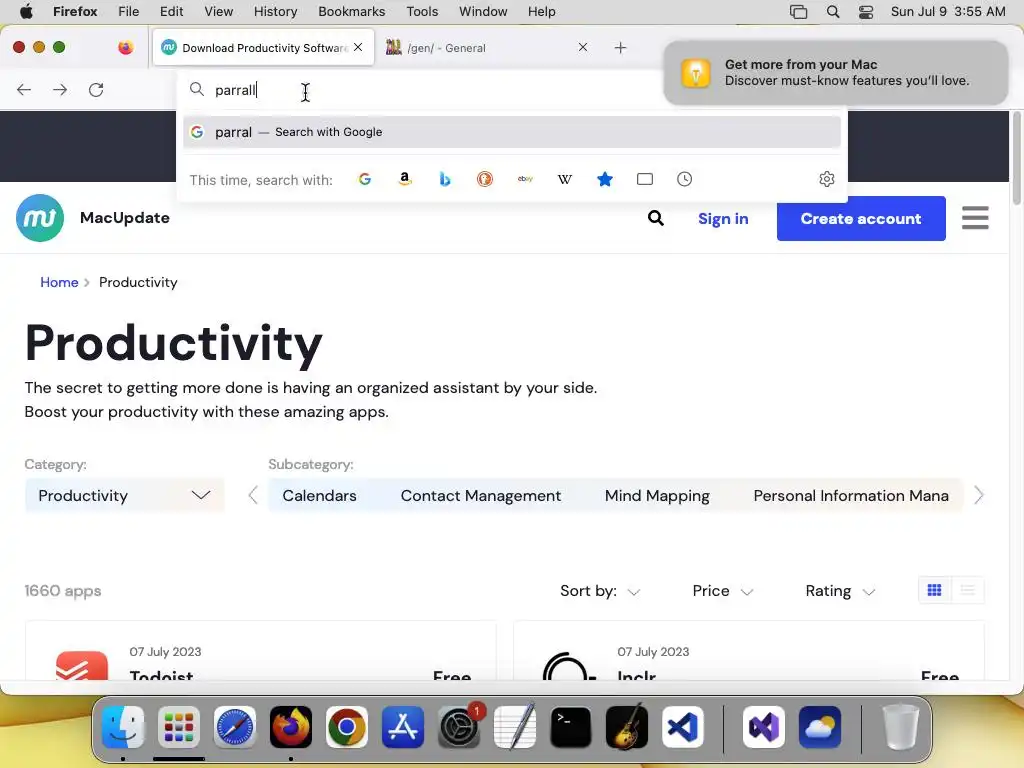
Task: Open a new tab with plus button
Action: pyautogui.click(x=620, y=48)
